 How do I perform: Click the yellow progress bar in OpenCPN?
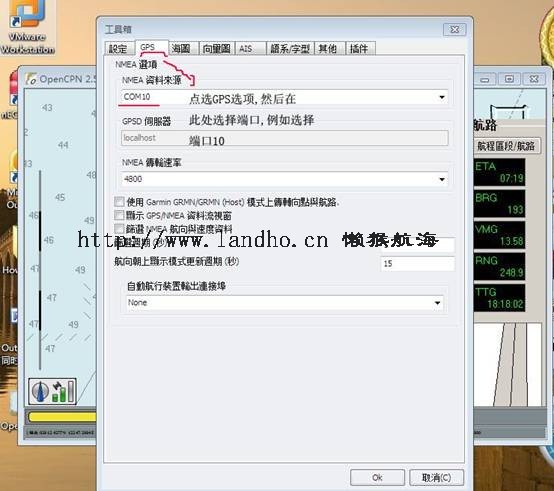pyautogui.click(x=62, y=417)
